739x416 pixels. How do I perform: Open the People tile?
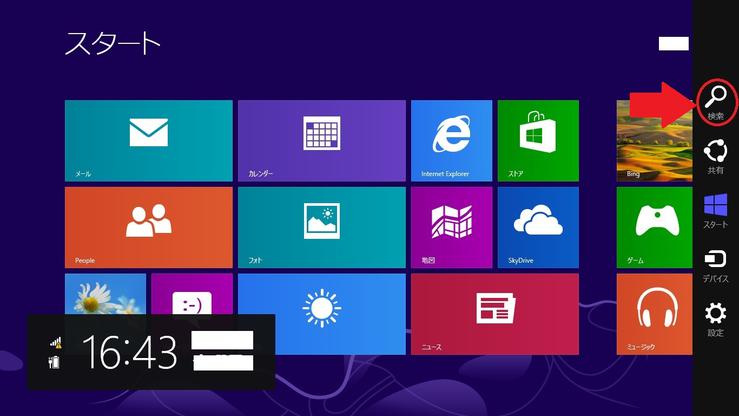click(148, 227)
